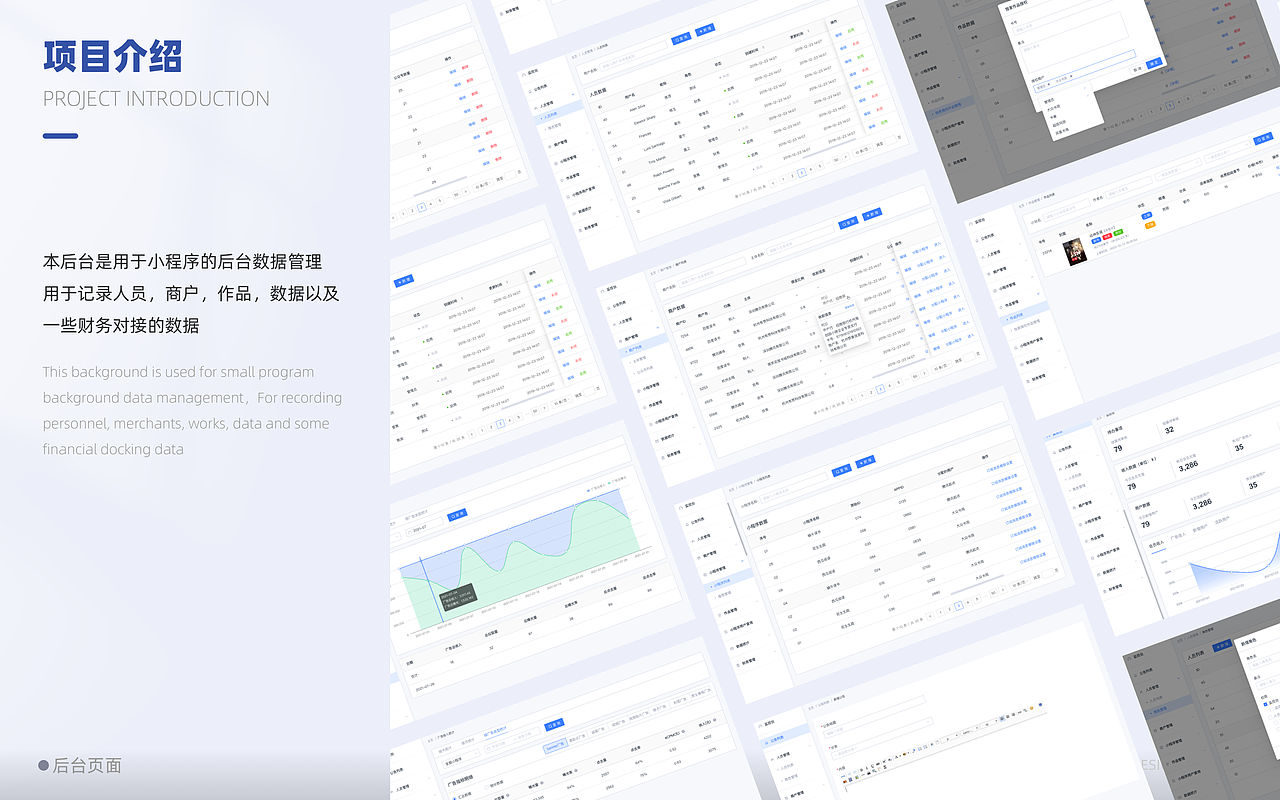1280x800 pixels.
Task: Collapse the 人员管理 chevron in the 人员数据 page sidebar
Action: coord(573,95)
